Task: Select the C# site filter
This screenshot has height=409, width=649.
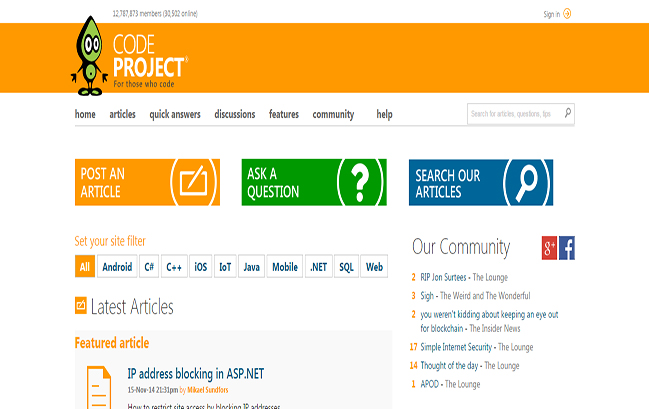Action: point(149,266)
